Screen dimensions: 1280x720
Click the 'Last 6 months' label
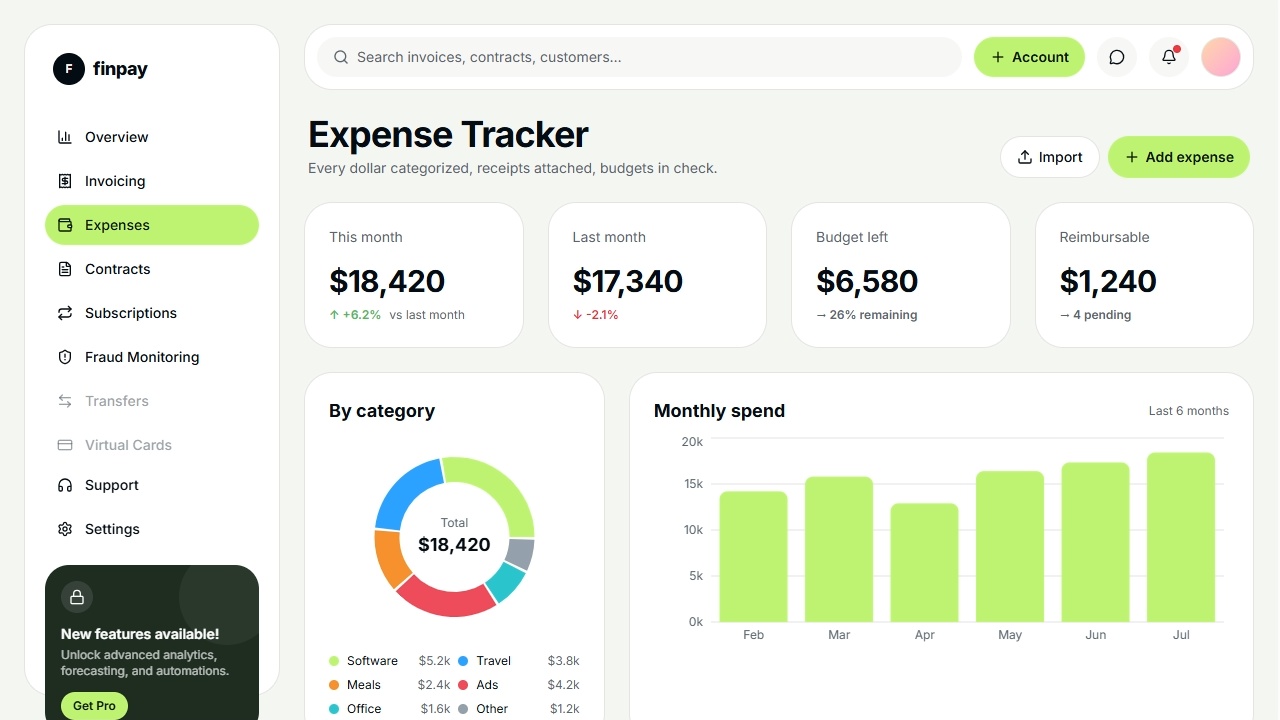(1189, 411)
